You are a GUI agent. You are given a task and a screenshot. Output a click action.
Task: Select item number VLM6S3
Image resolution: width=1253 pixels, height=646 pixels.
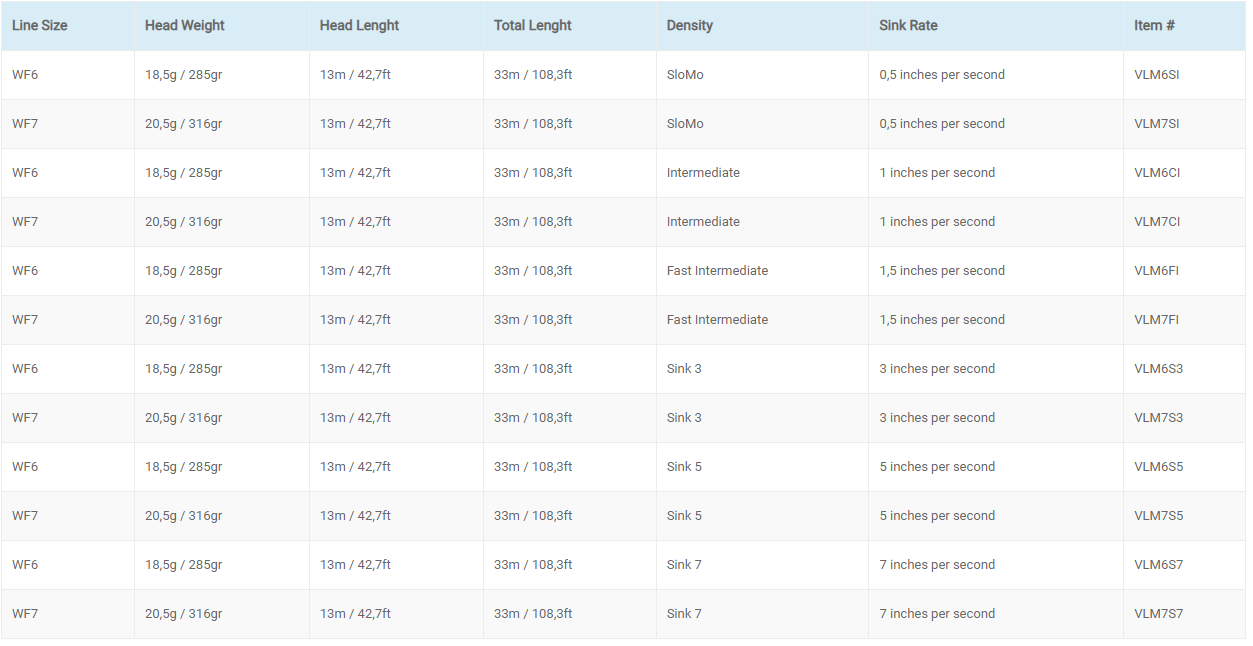click(1159, 369)
